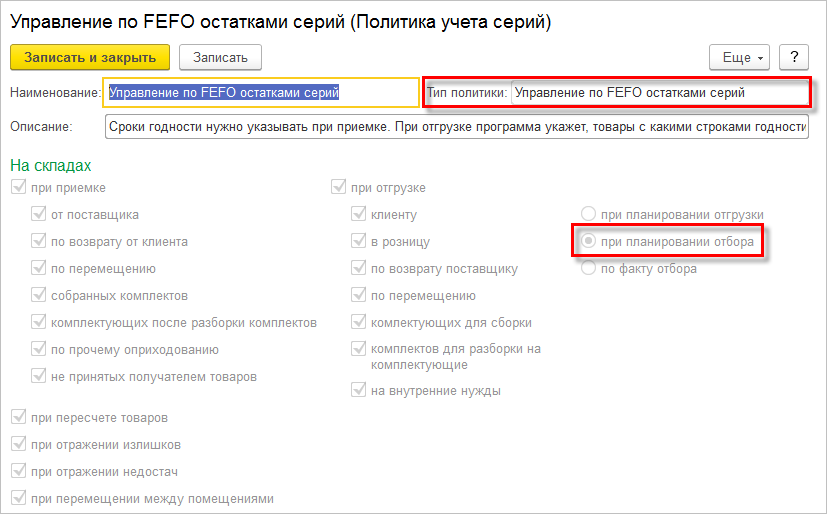Toggle the при отражении излишков checkbox

17,444
